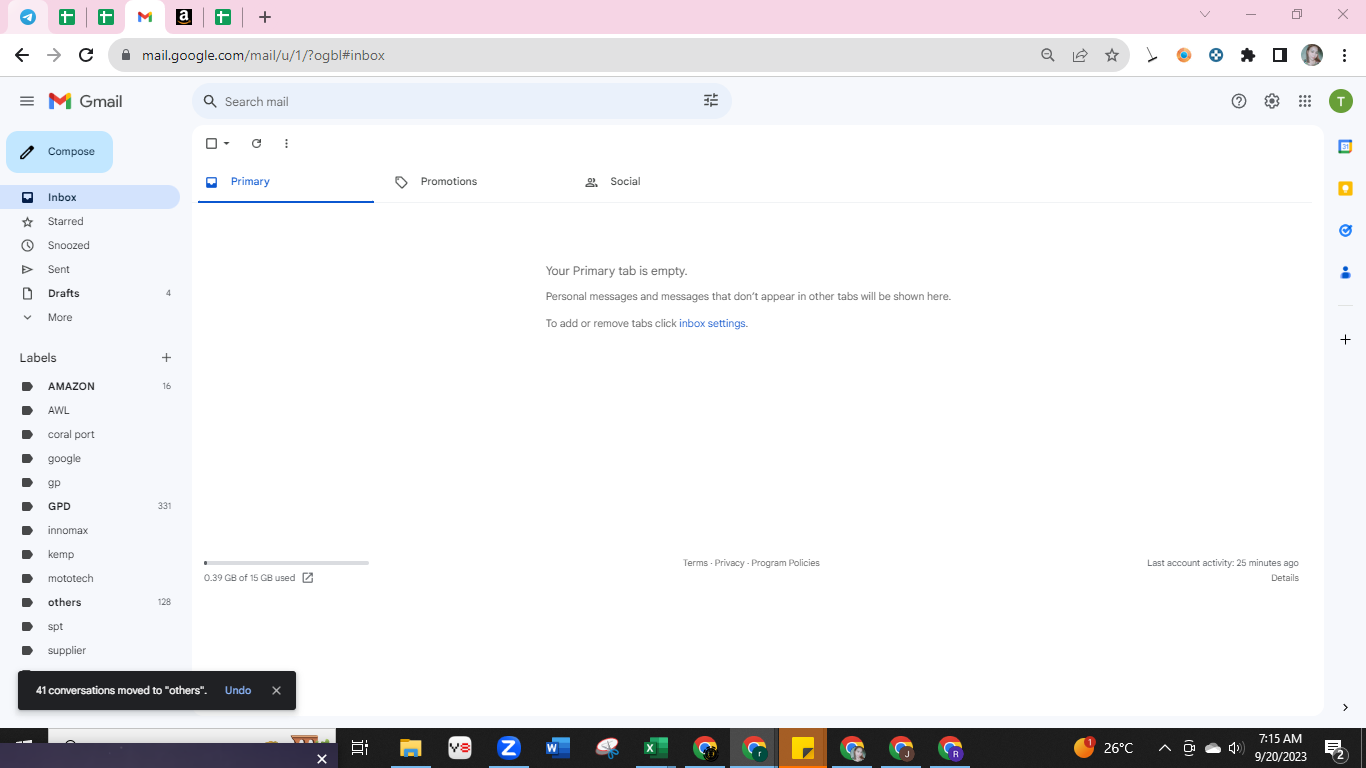Open the innomax label
The image size is (1366, 768).
pos(90,530)
